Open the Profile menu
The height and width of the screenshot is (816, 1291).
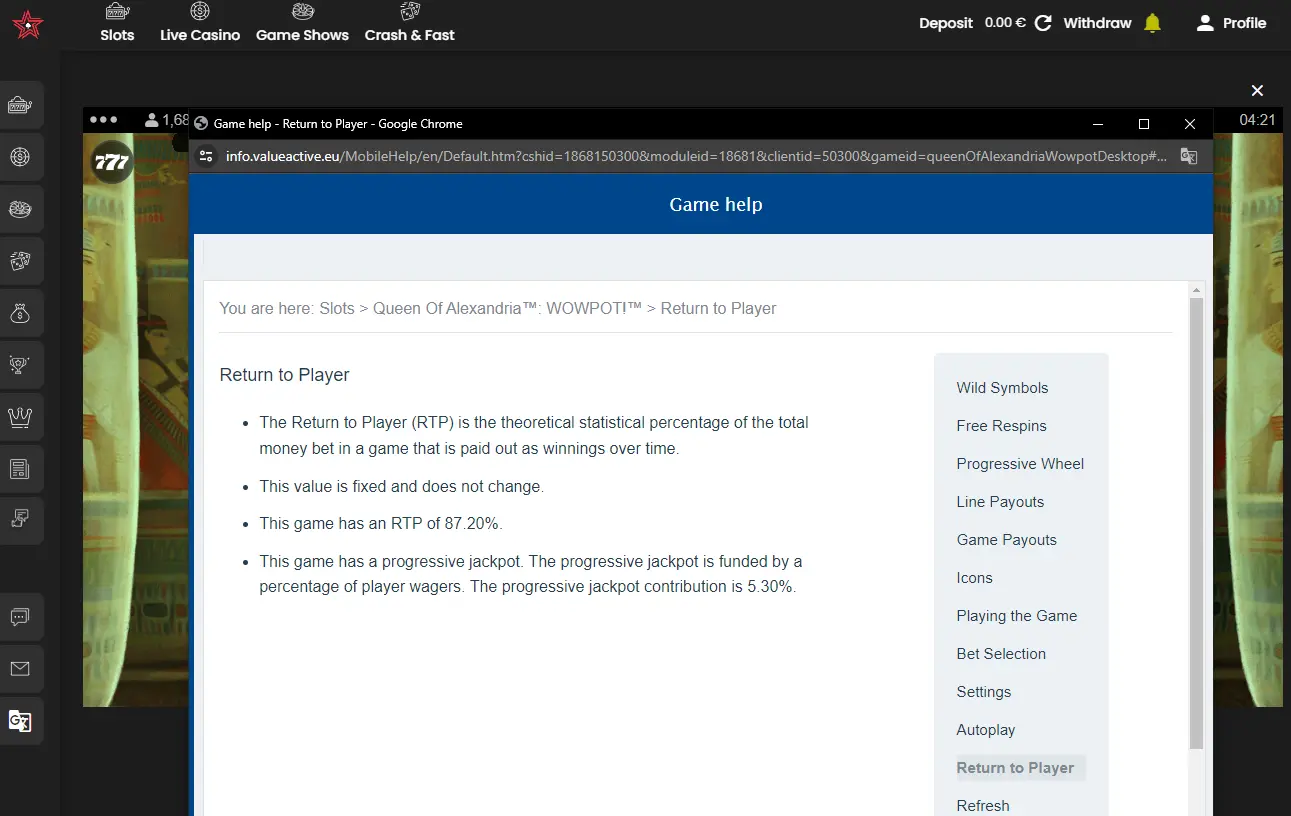coord(1232,23)
